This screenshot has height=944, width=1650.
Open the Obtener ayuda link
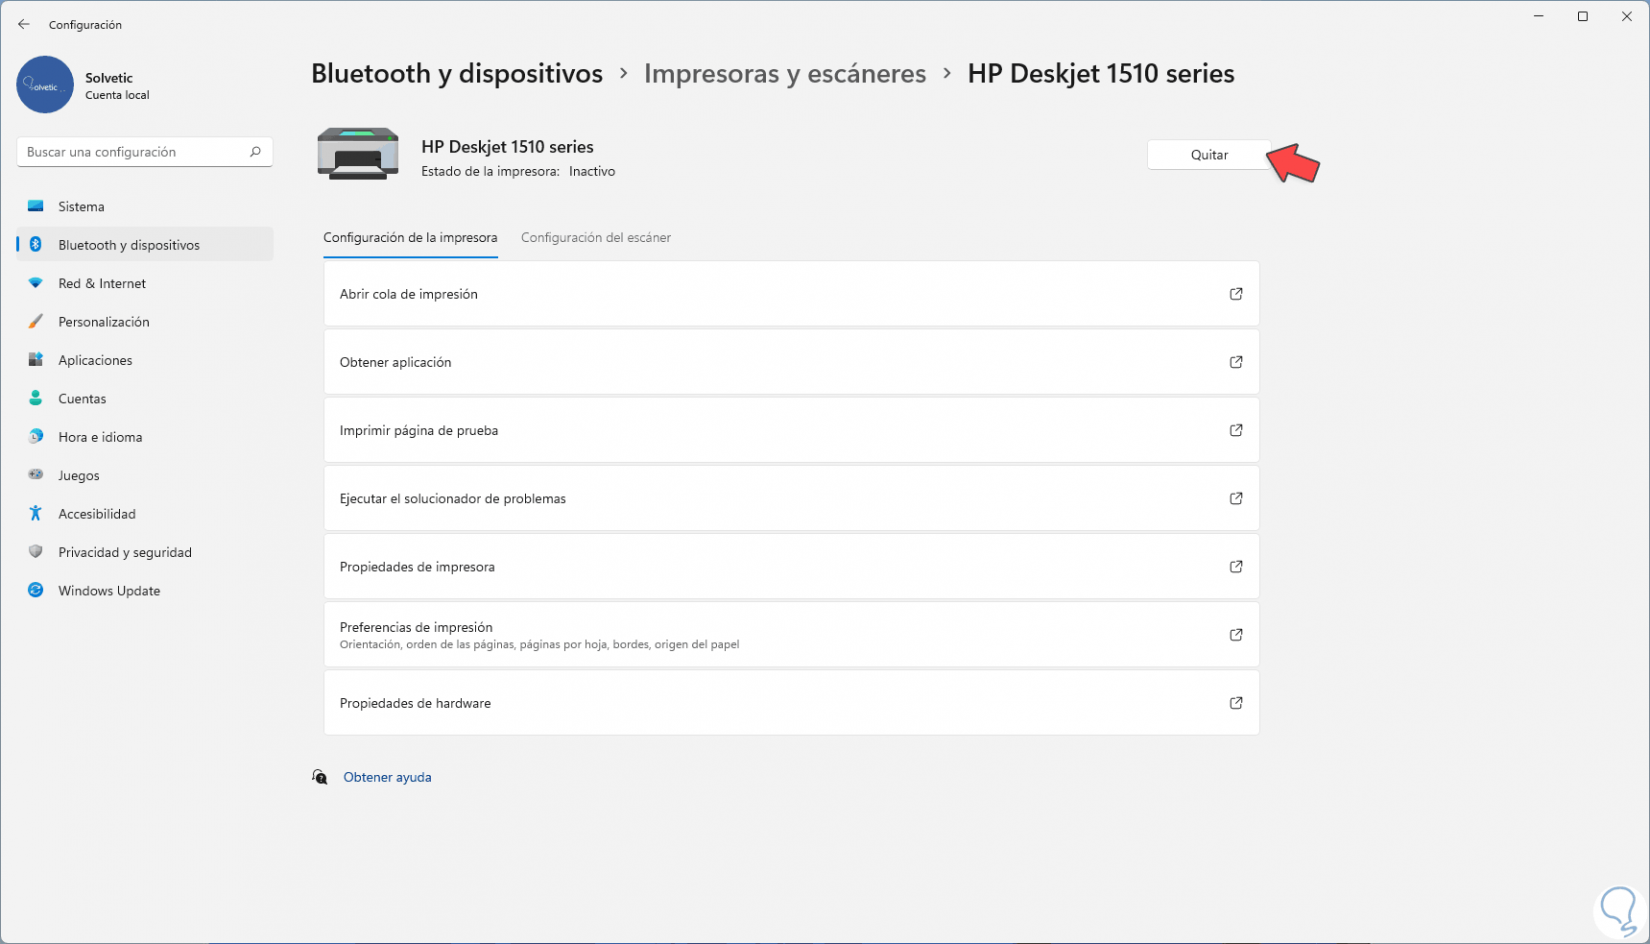[x=387, y=777]
